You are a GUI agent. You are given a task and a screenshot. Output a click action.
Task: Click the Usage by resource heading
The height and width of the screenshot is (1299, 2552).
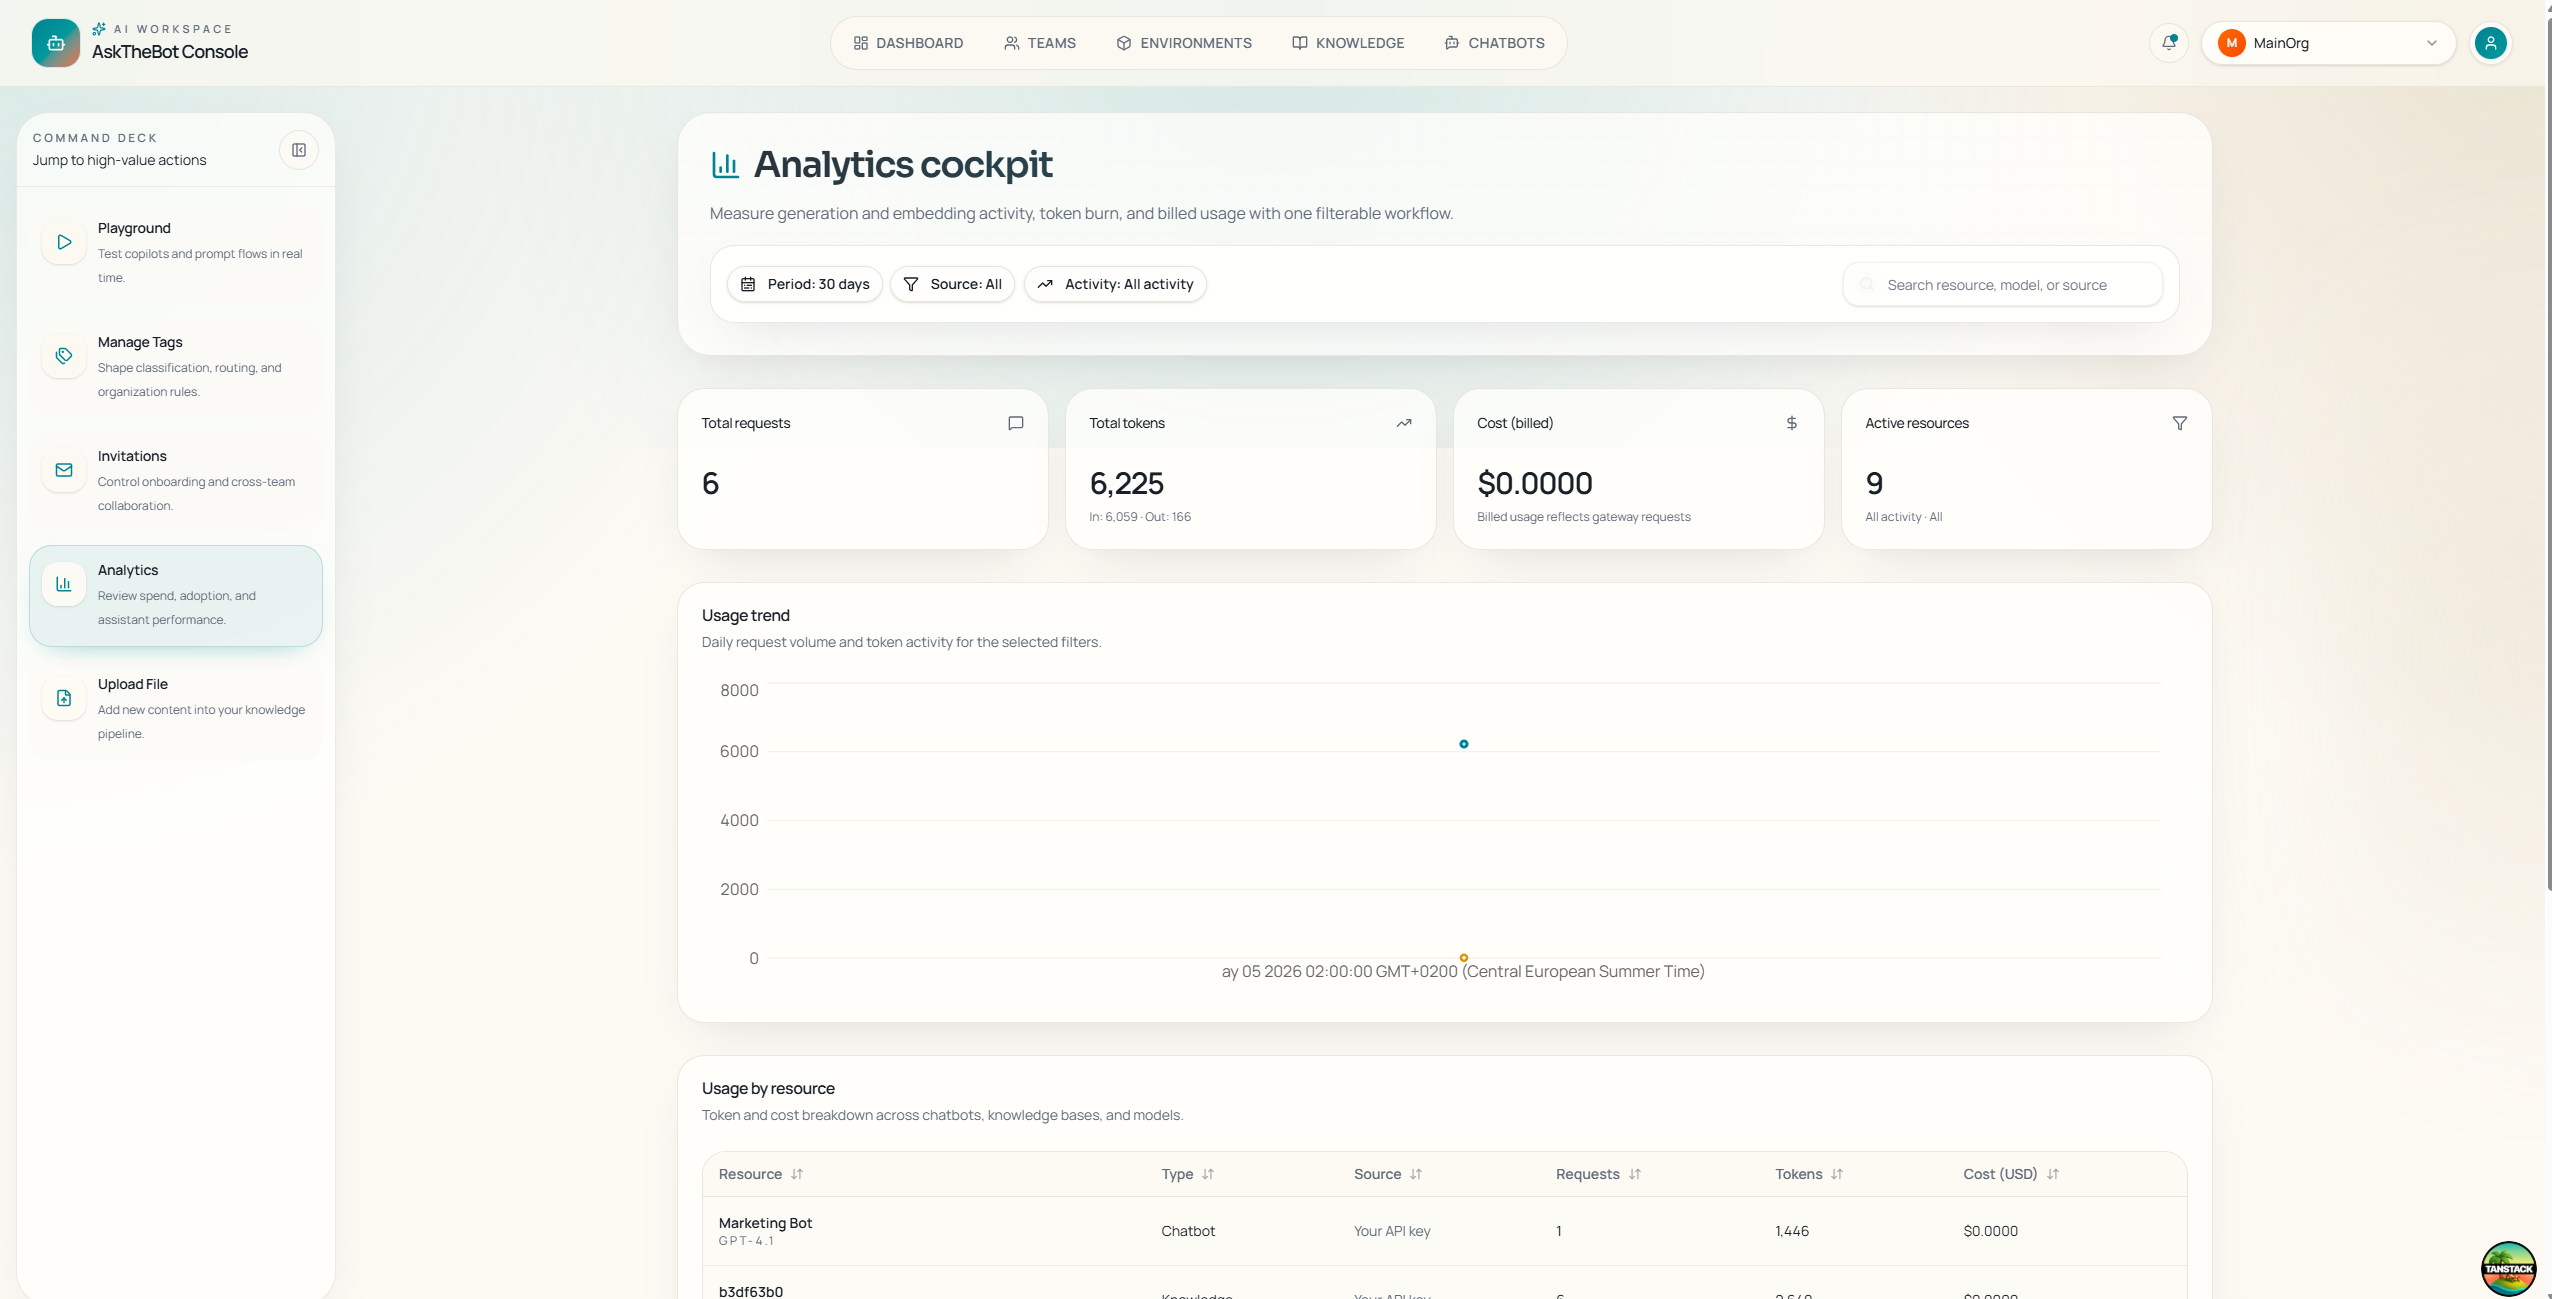pos(768,1088)
